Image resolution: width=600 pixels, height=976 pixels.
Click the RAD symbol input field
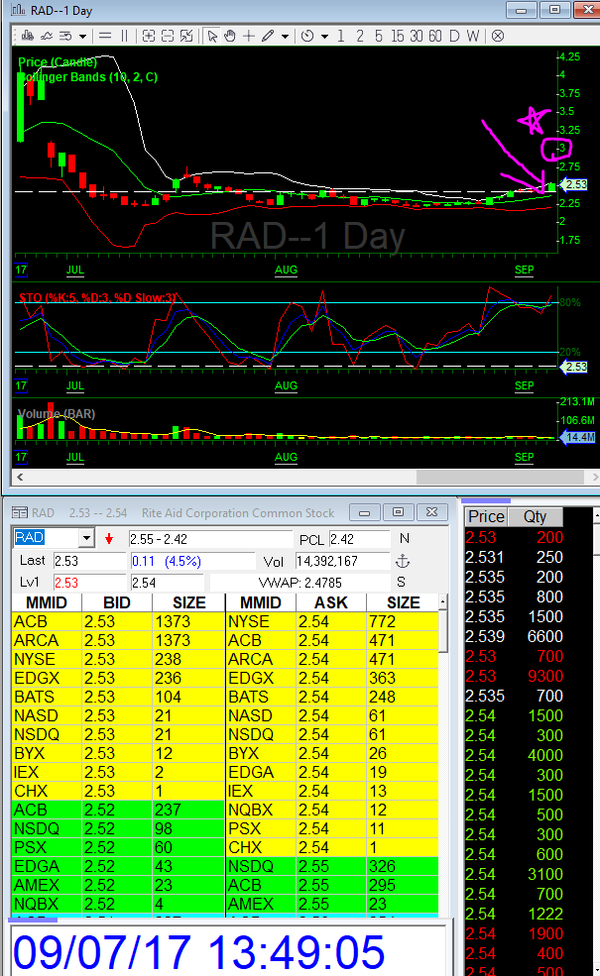[x=46, y=539]
